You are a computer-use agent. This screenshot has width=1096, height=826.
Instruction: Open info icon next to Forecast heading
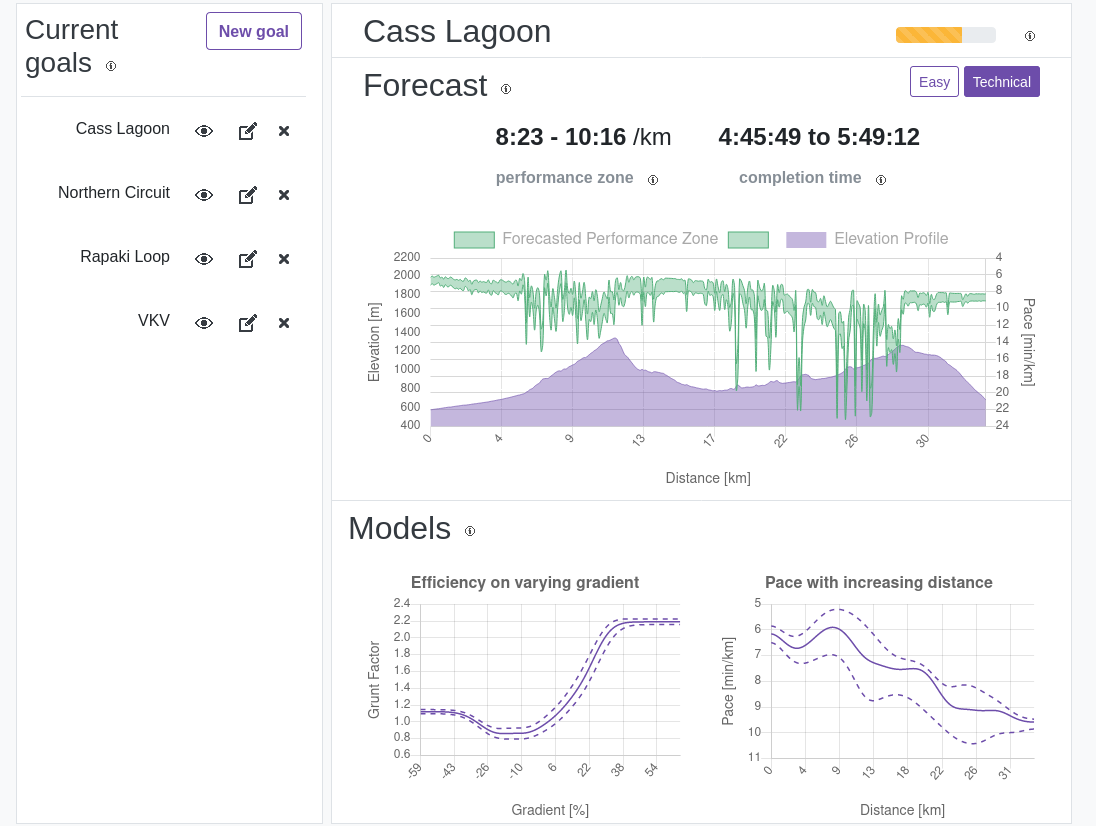coord(506,89)
